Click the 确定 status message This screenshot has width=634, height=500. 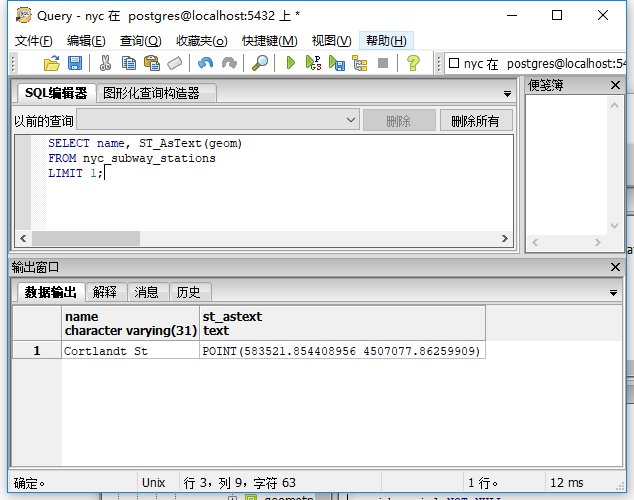29,483
